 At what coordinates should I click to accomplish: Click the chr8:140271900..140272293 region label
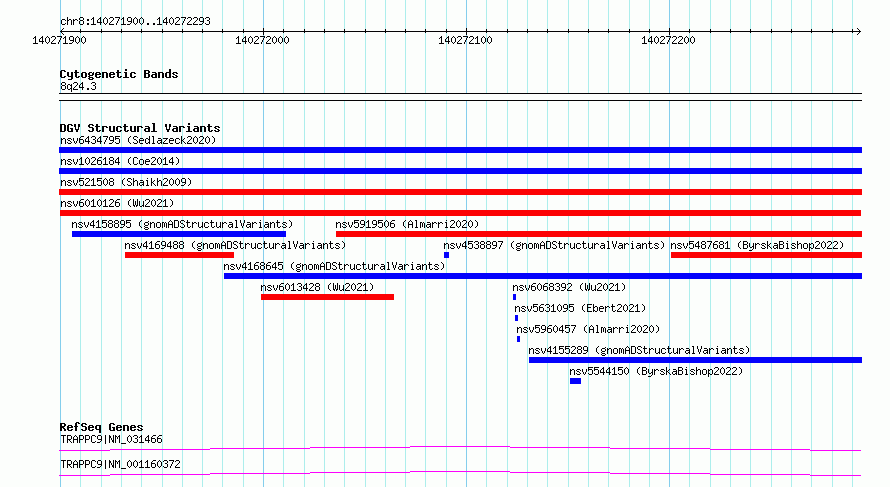[135, 22]
